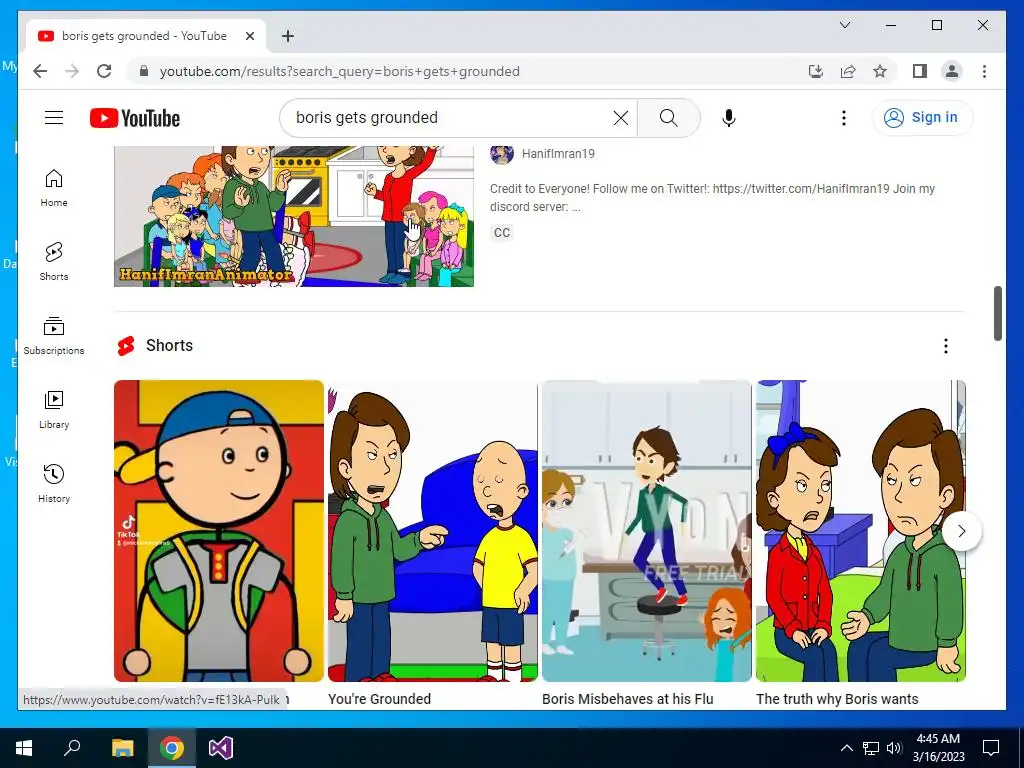Show next Shorts with arrow

coord(961,532)
